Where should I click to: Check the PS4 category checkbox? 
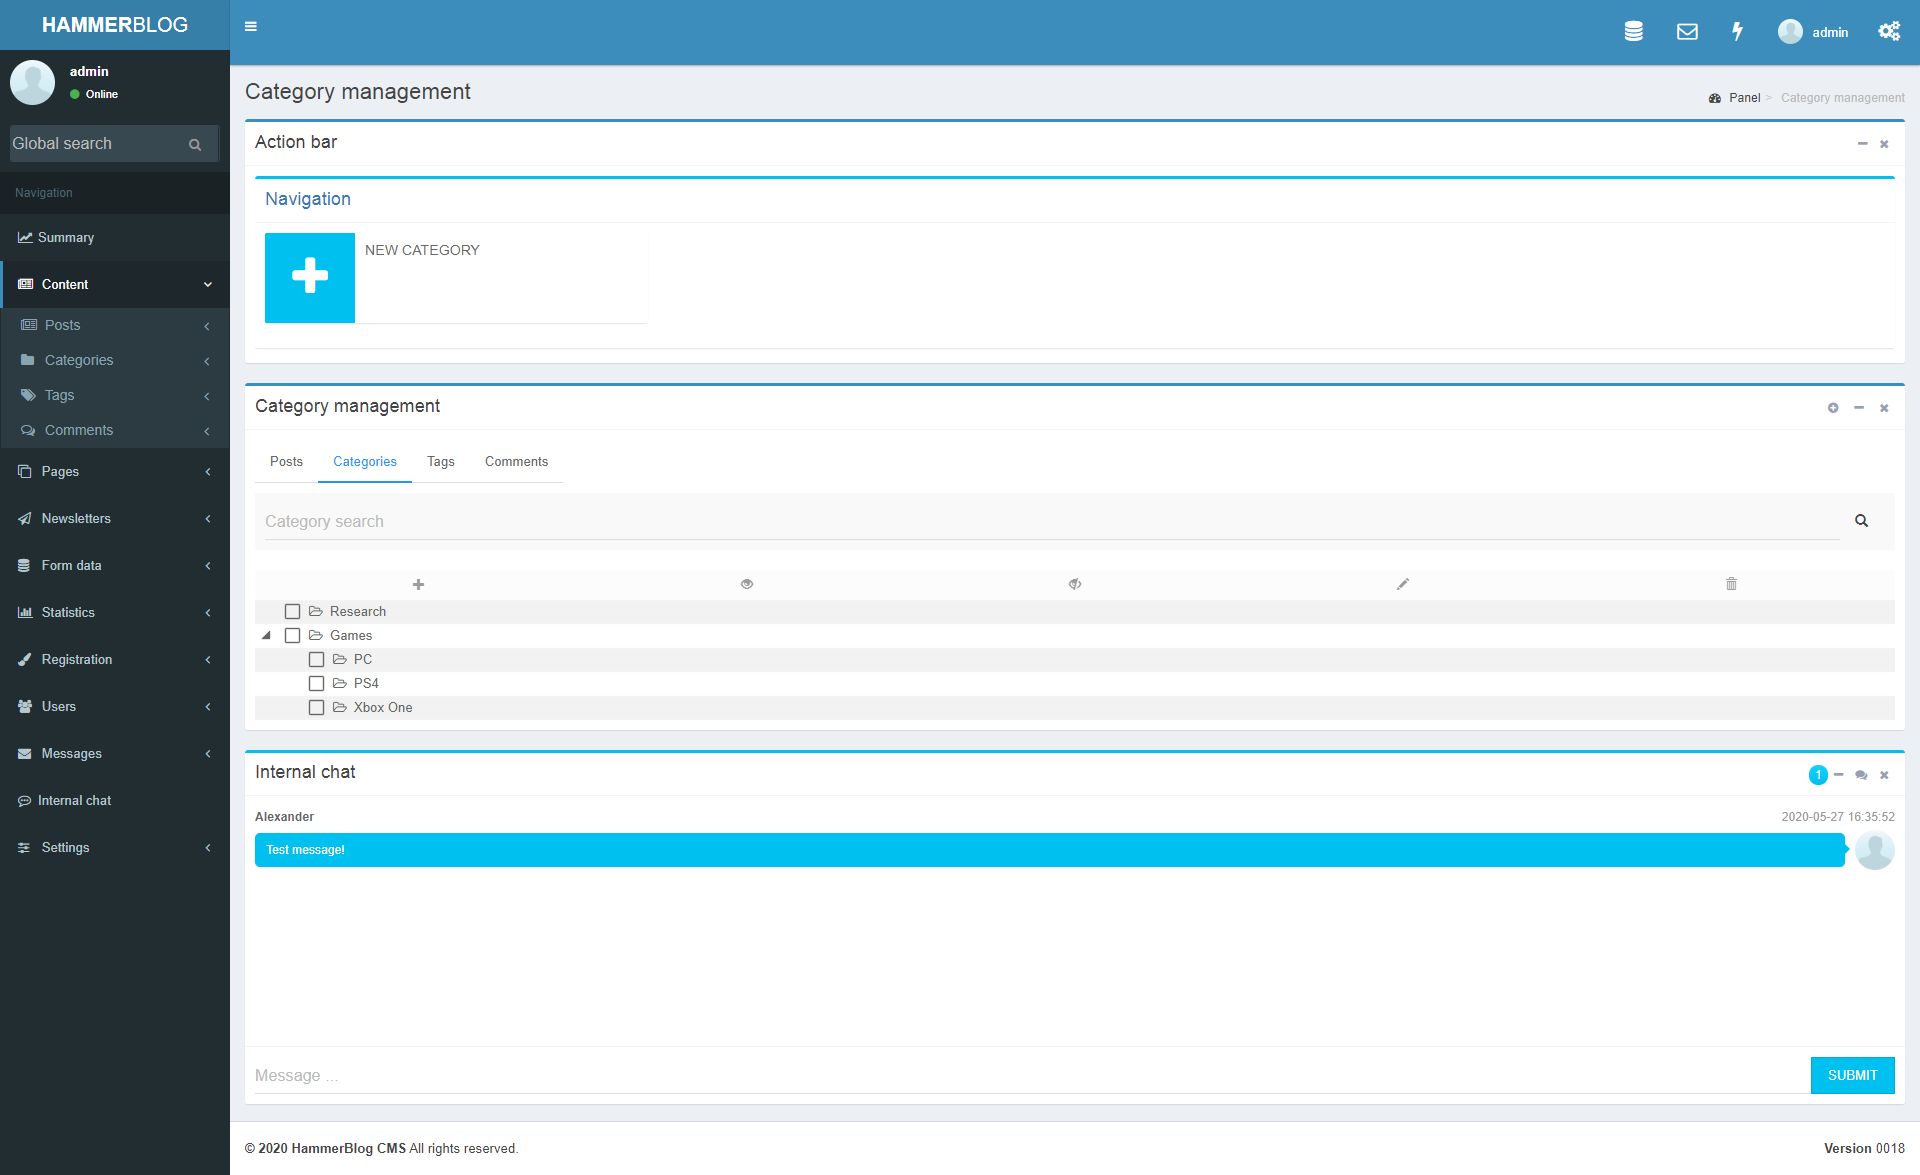coord(317,684)
